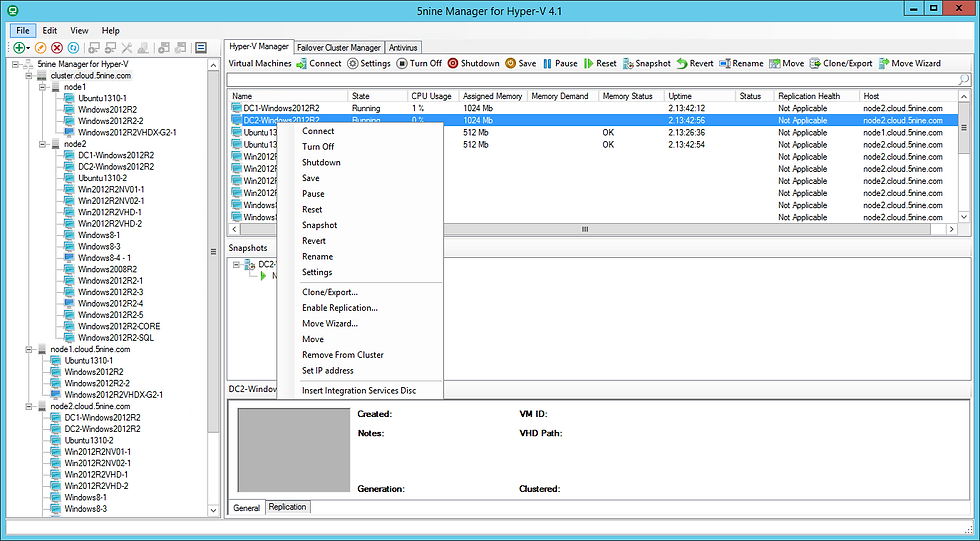The height and width of the screenshot is (541, 980).
Task: Click the orange Edit pencil icon
Action: (40, 47)
